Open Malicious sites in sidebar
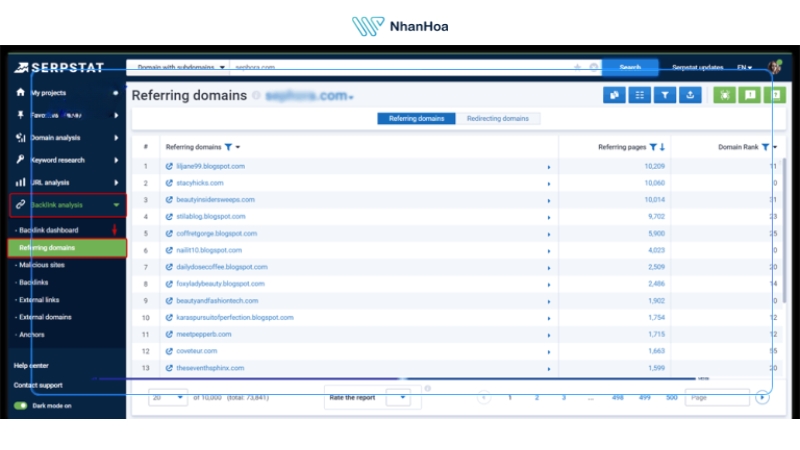800x450 pixels. (42, 265)
